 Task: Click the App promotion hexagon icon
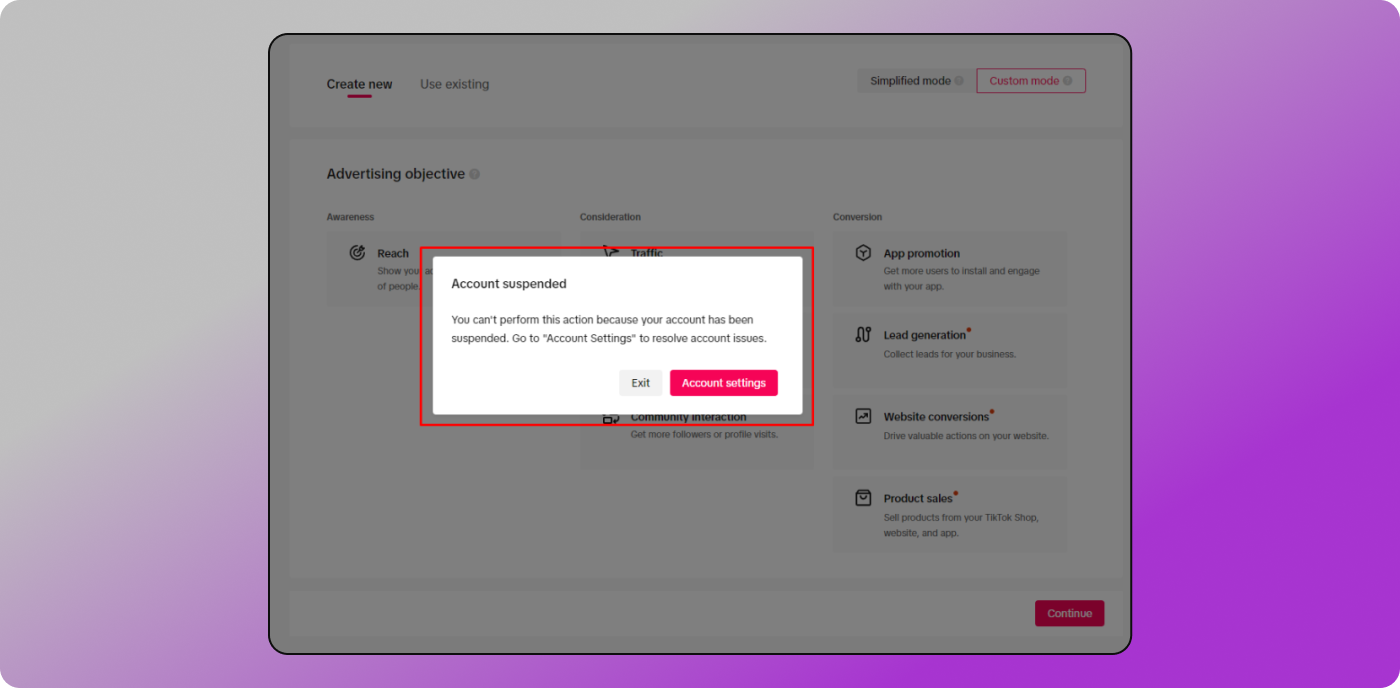(x=863, y=253)
